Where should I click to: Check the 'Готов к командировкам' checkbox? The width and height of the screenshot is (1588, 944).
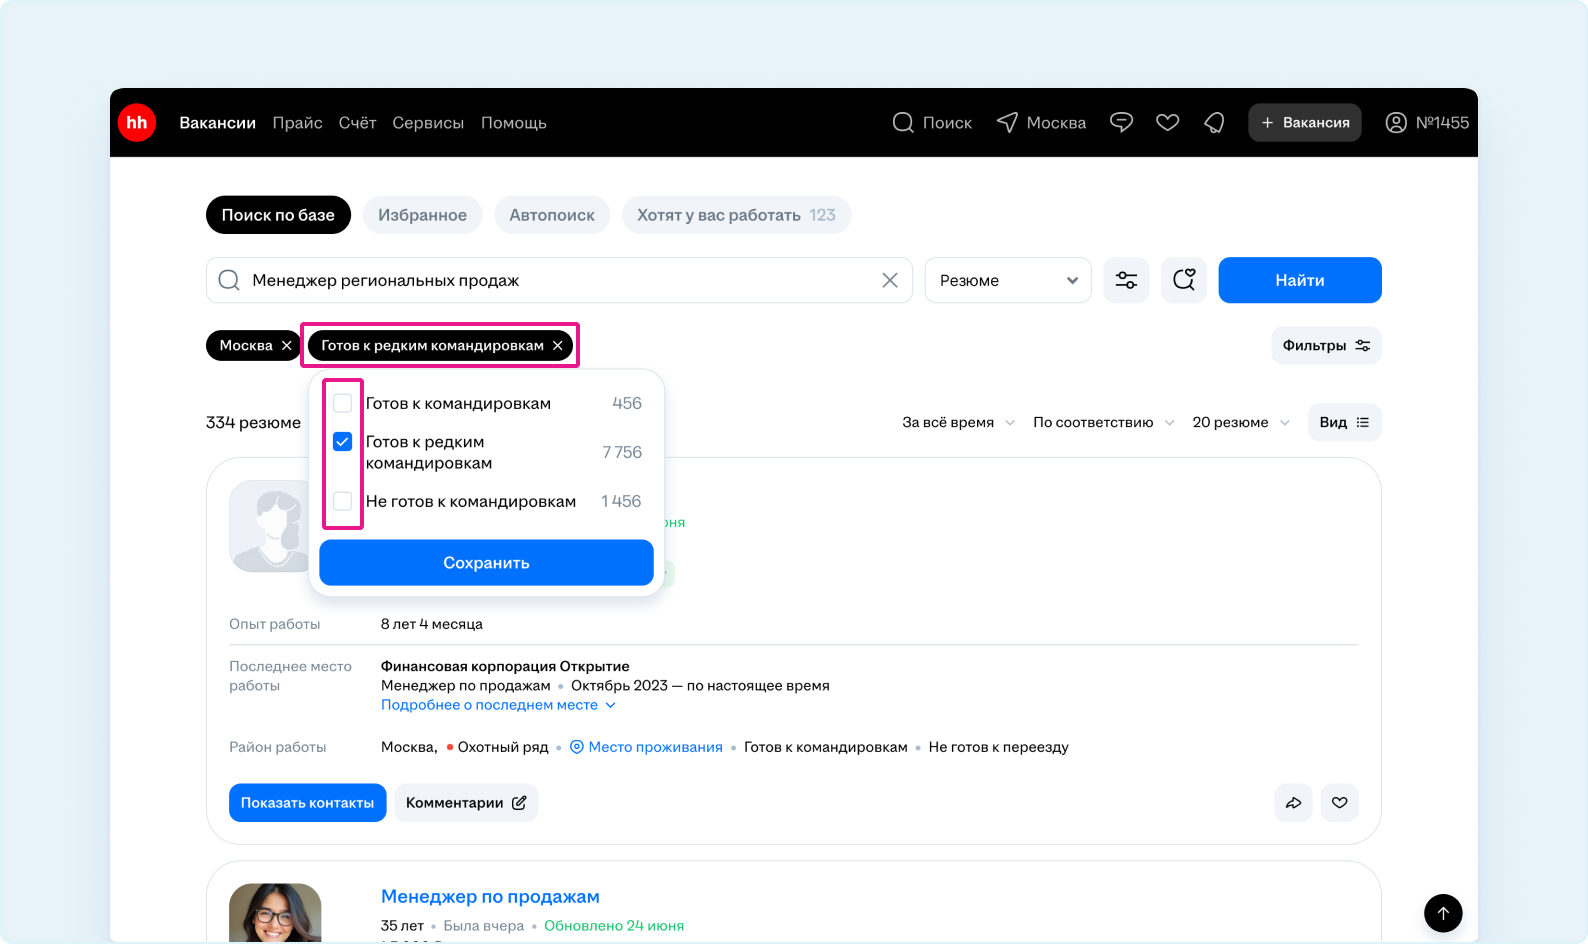[x=343, y=403]
